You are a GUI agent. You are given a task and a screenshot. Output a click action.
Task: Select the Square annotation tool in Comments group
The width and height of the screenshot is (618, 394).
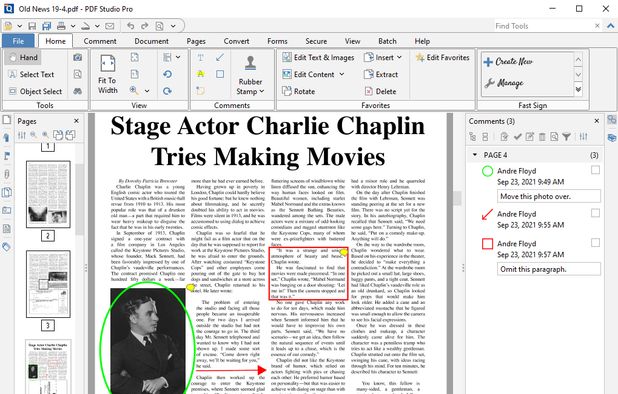coord(220,74)
